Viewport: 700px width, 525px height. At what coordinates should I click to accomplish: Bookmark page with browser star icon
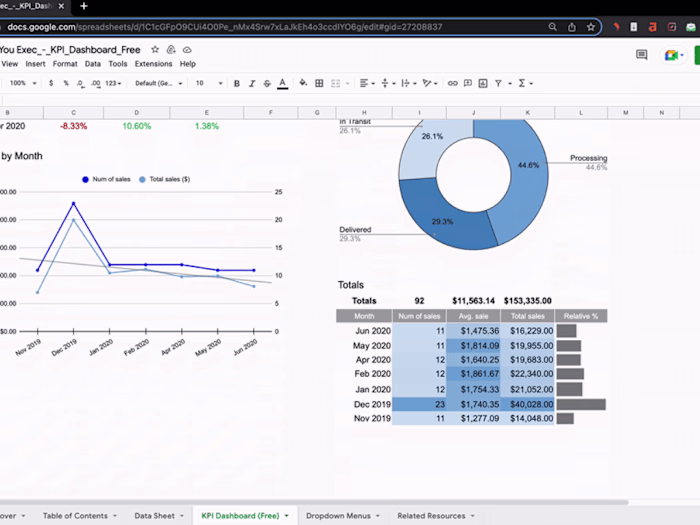591,27
